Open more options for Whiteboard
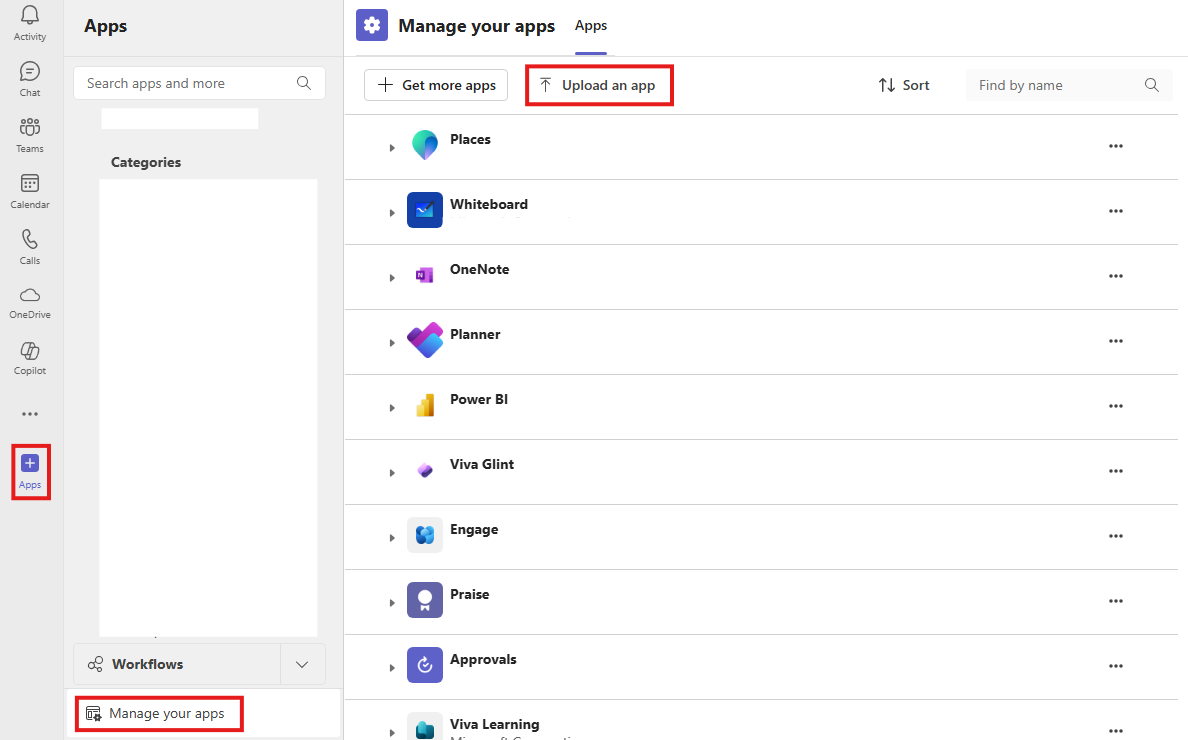Viewport: 1188px width, 740px height. pos(1115,211)
